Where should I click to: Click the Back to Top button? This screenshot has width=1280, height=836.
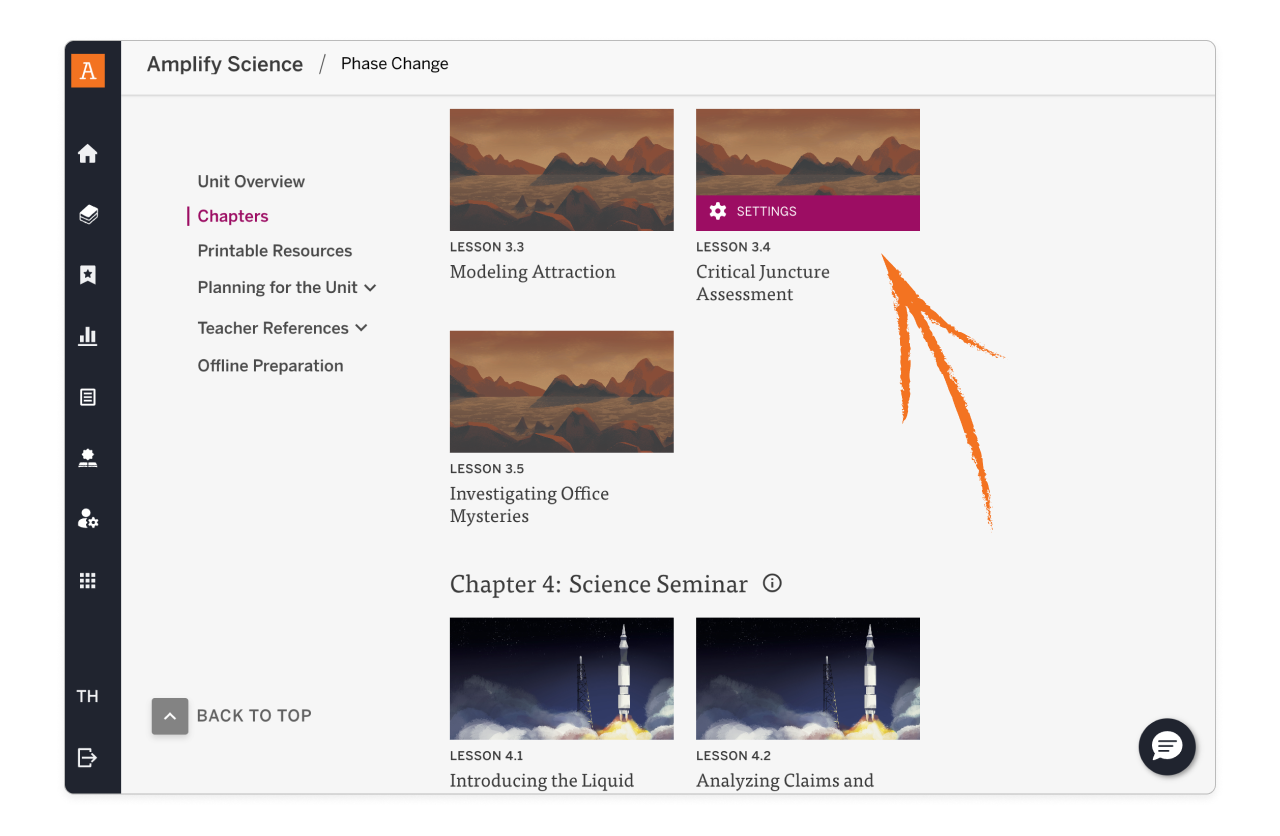(x=170, y=716)
